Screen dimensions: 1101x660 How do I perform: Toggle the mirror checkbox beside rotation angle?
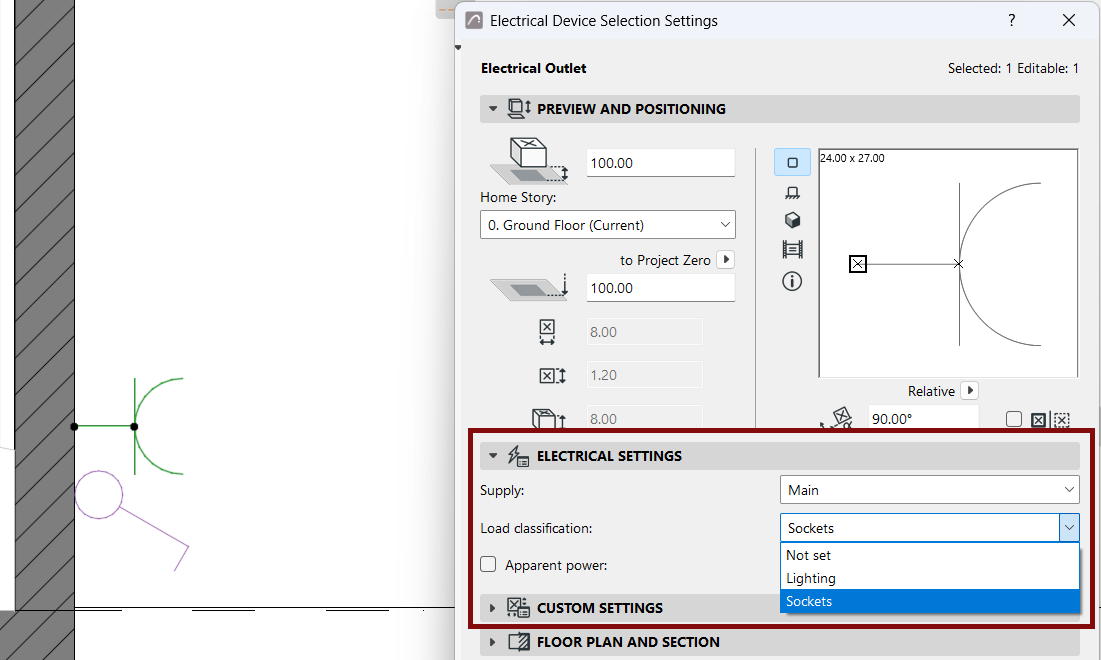point(1013,419)
